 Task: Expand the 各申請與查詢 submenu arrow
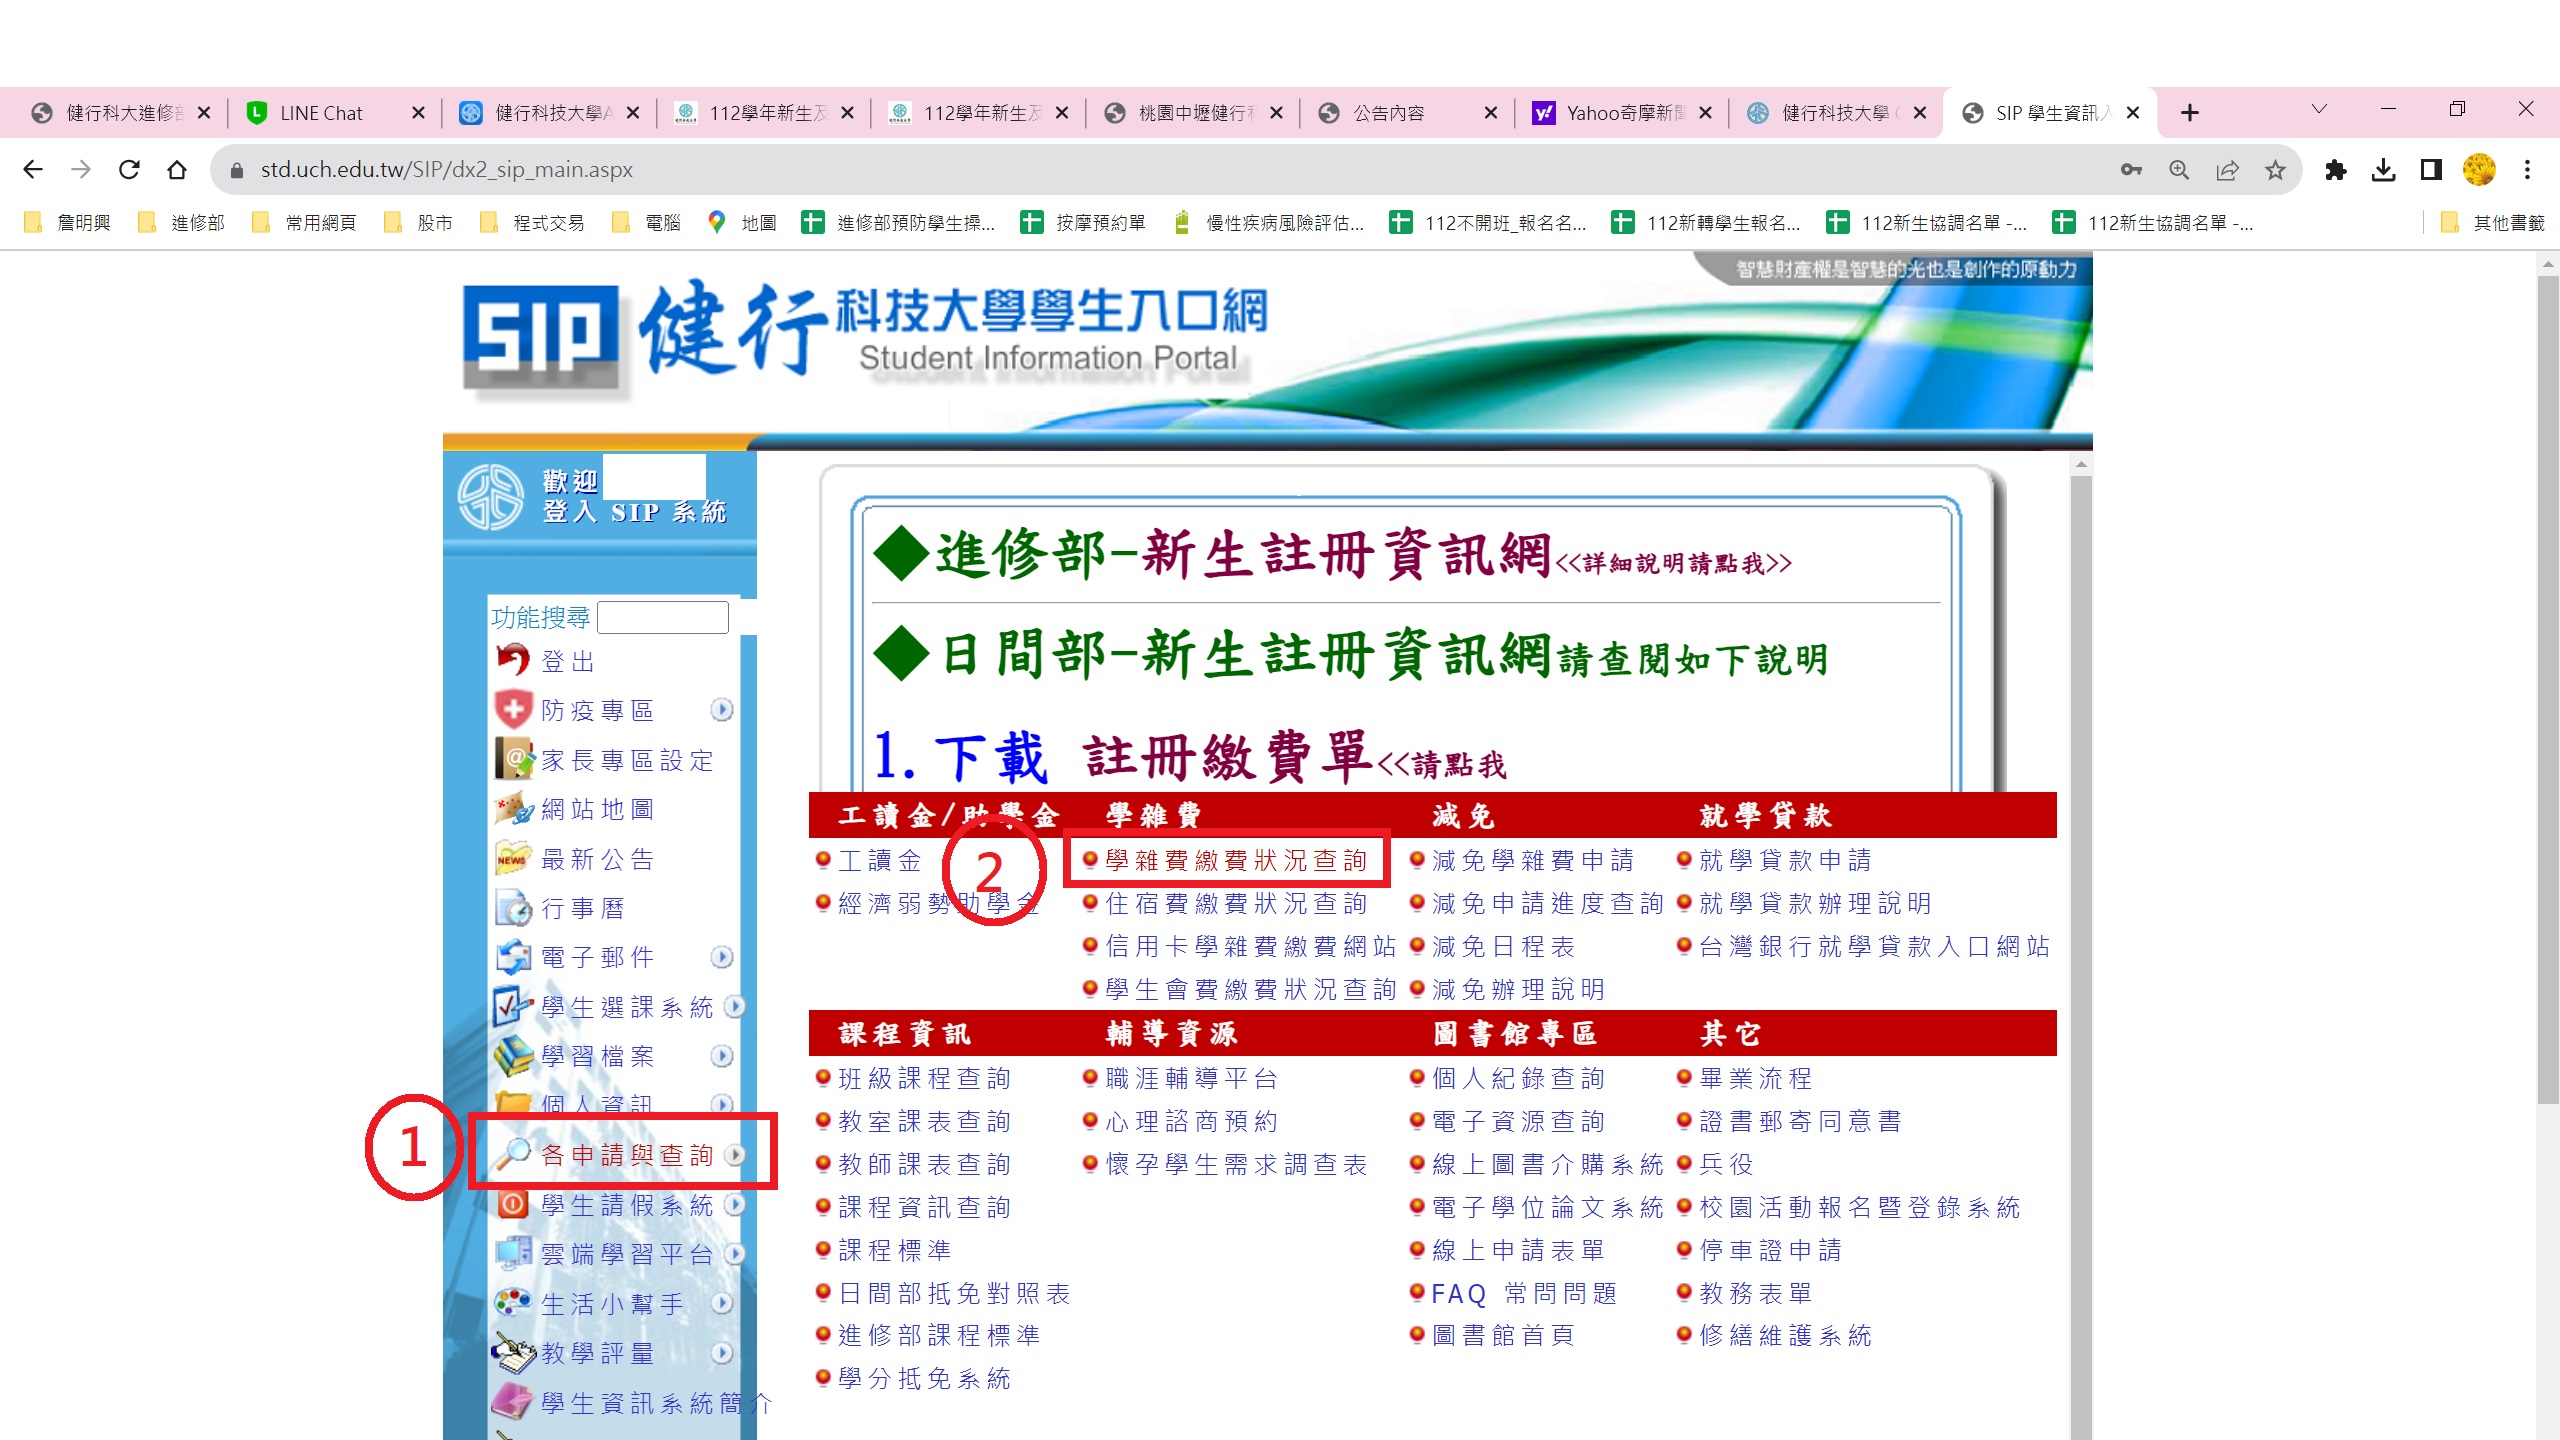click(x=735, y=1154)
